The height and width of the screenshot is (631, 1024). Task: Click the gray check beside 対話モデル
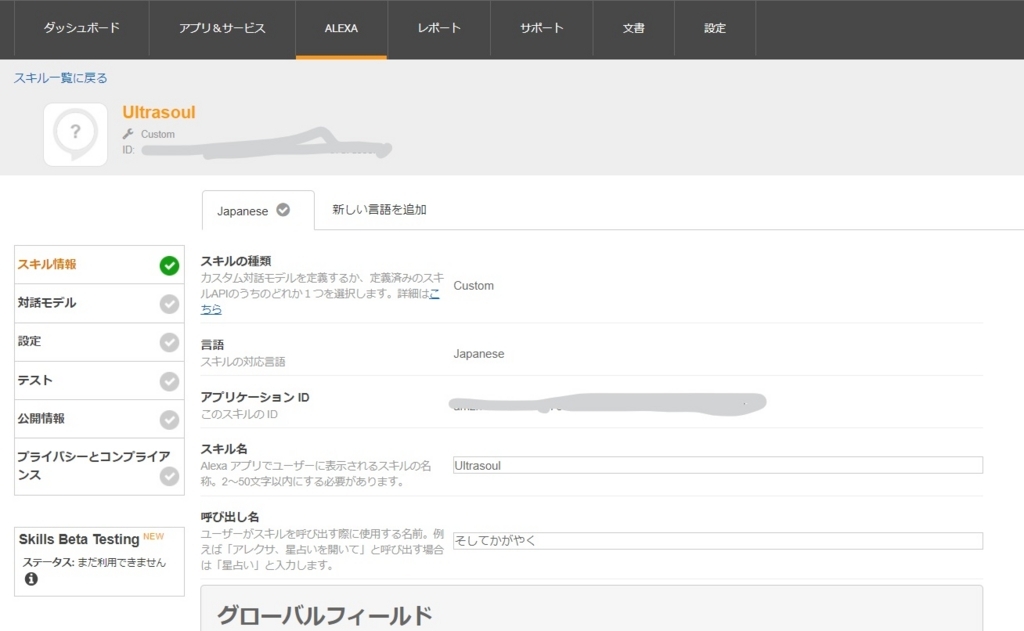169,304
